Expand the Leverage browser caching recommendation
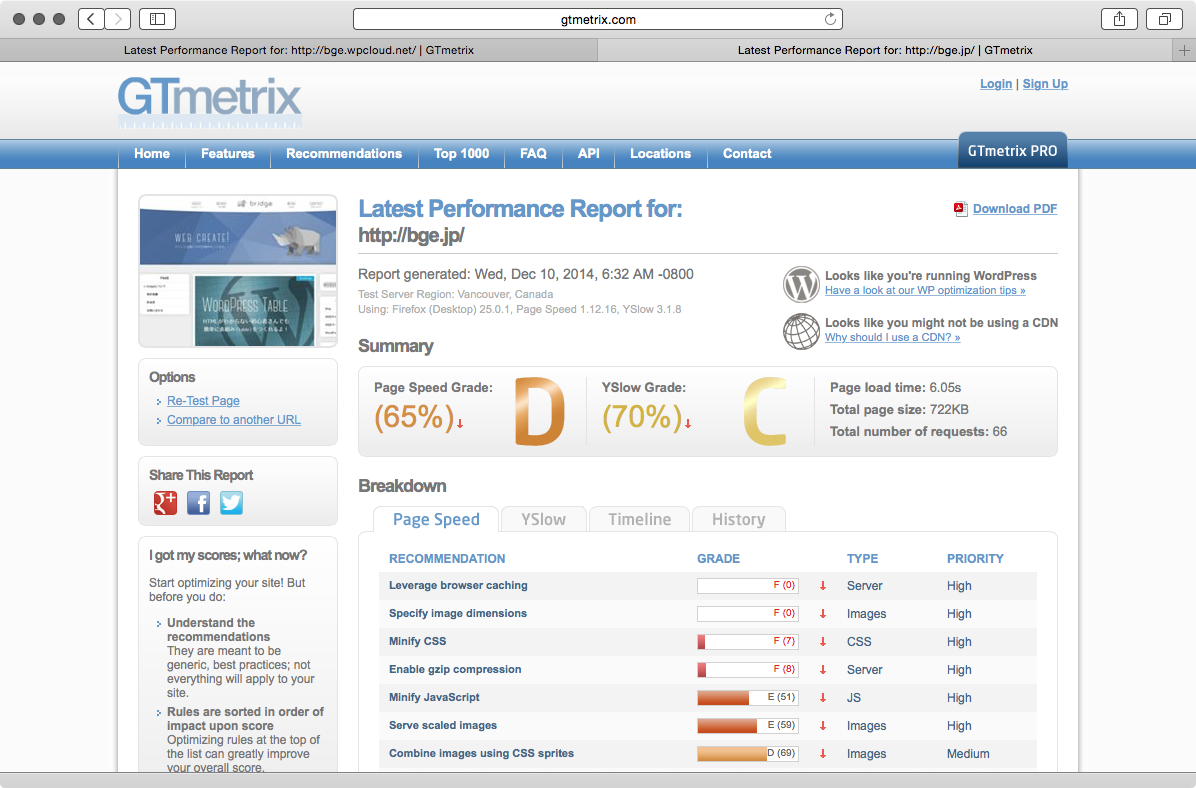This screenshot has height=788, width=1196. 458,586
